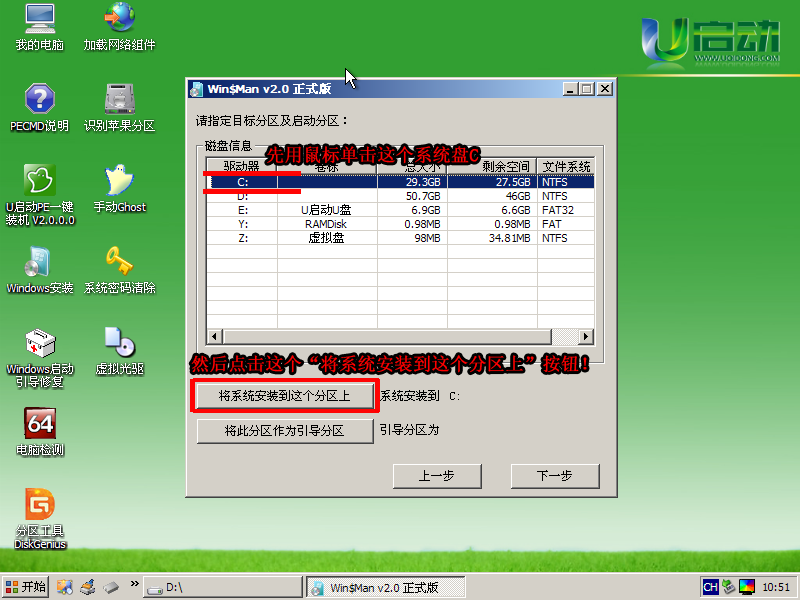800x600 pixels.
Task: Select the D: drive row
Action: 401,196
